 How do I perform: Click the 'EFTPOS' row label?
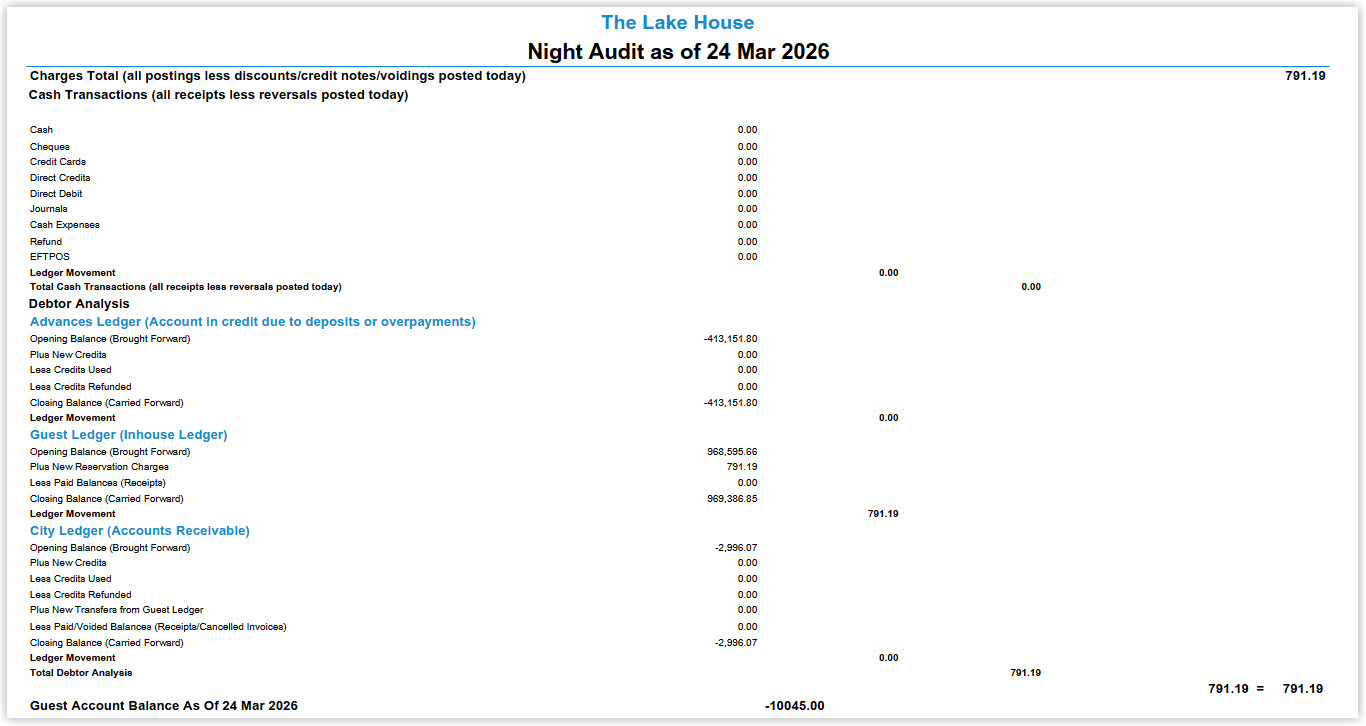(50, 257)
